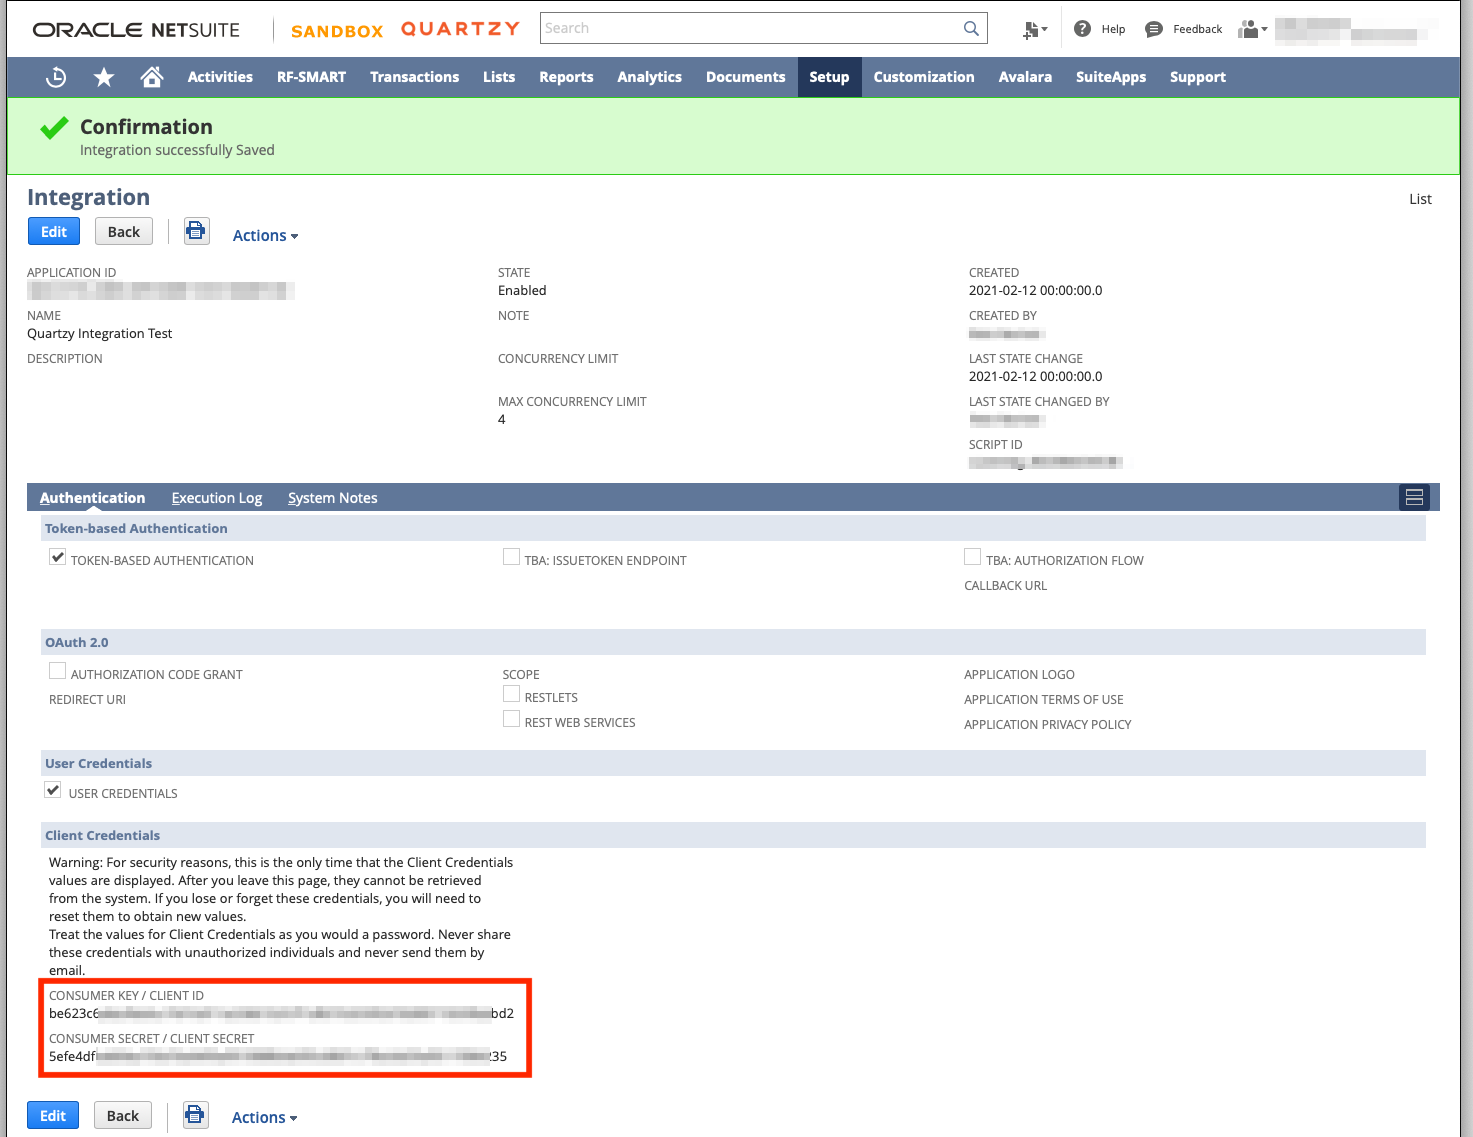Switch to the Execution Log subtab

217,498
